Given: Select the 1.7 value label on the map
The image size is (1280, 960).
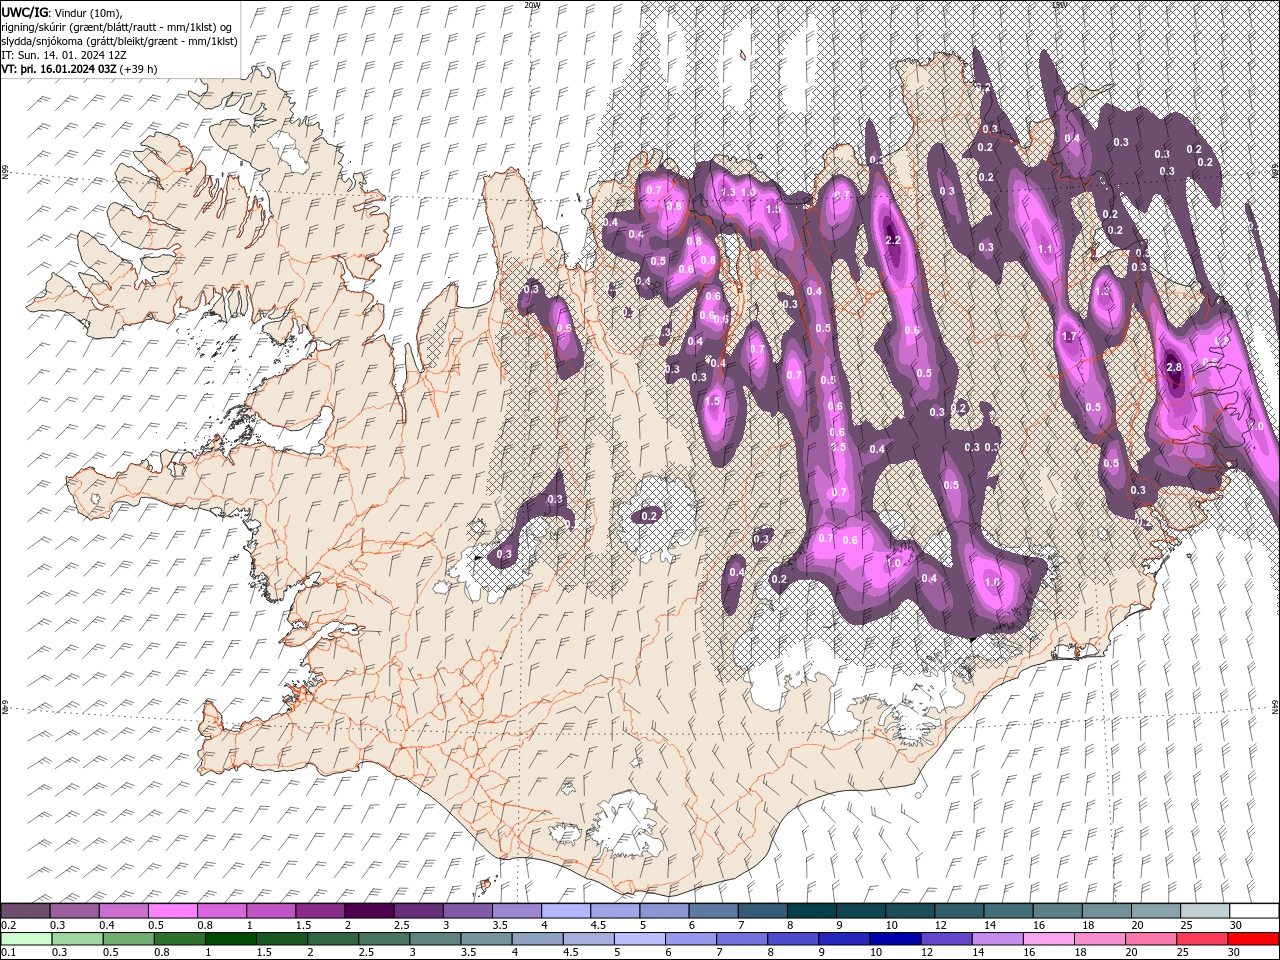Looking at the screenshot, I should click(x=1068, y=337).
